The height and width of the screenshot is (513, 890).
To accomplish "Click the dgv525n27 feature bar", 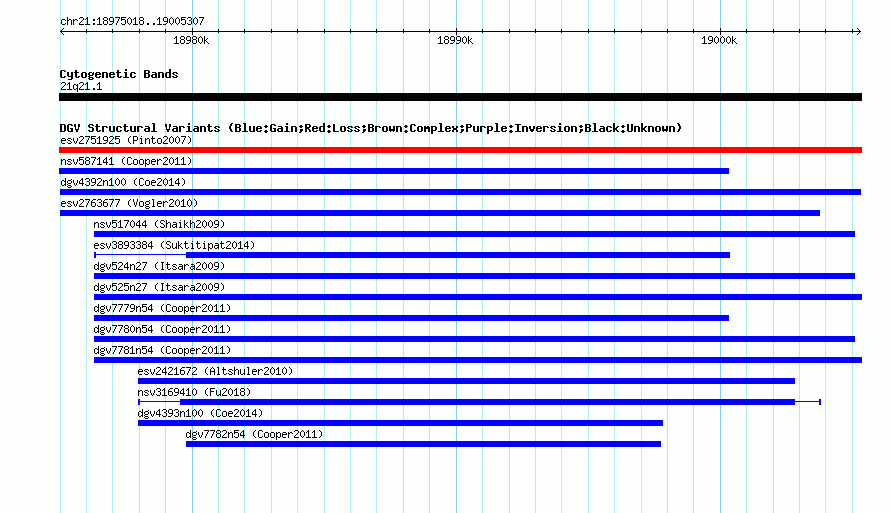I will click(x=478, y=297).
